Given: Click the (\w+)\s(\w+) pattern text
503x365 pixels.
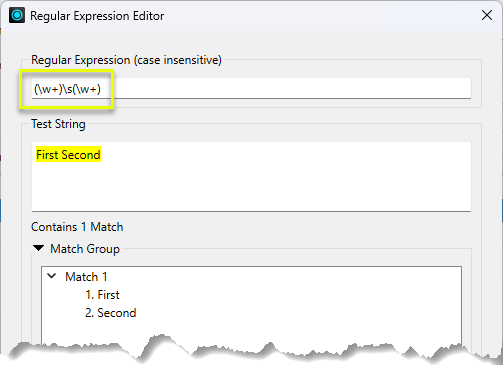Looking at the screenshot, I should click(67, 89).
